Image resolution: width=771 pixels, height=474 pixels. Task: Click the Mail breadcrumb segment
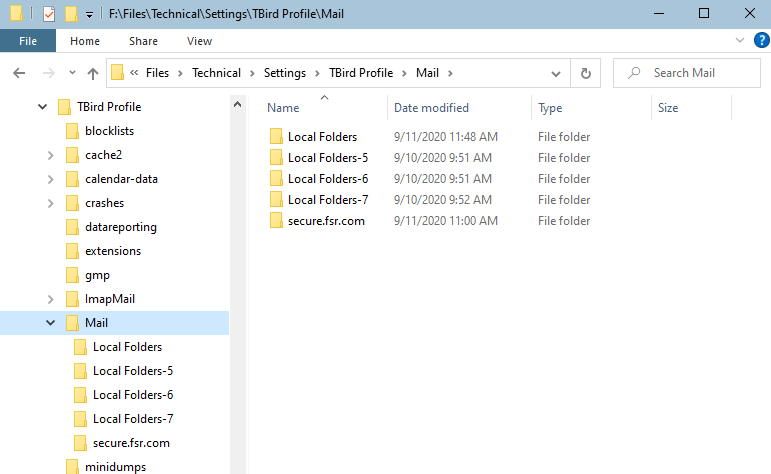[x=427, y=73]
